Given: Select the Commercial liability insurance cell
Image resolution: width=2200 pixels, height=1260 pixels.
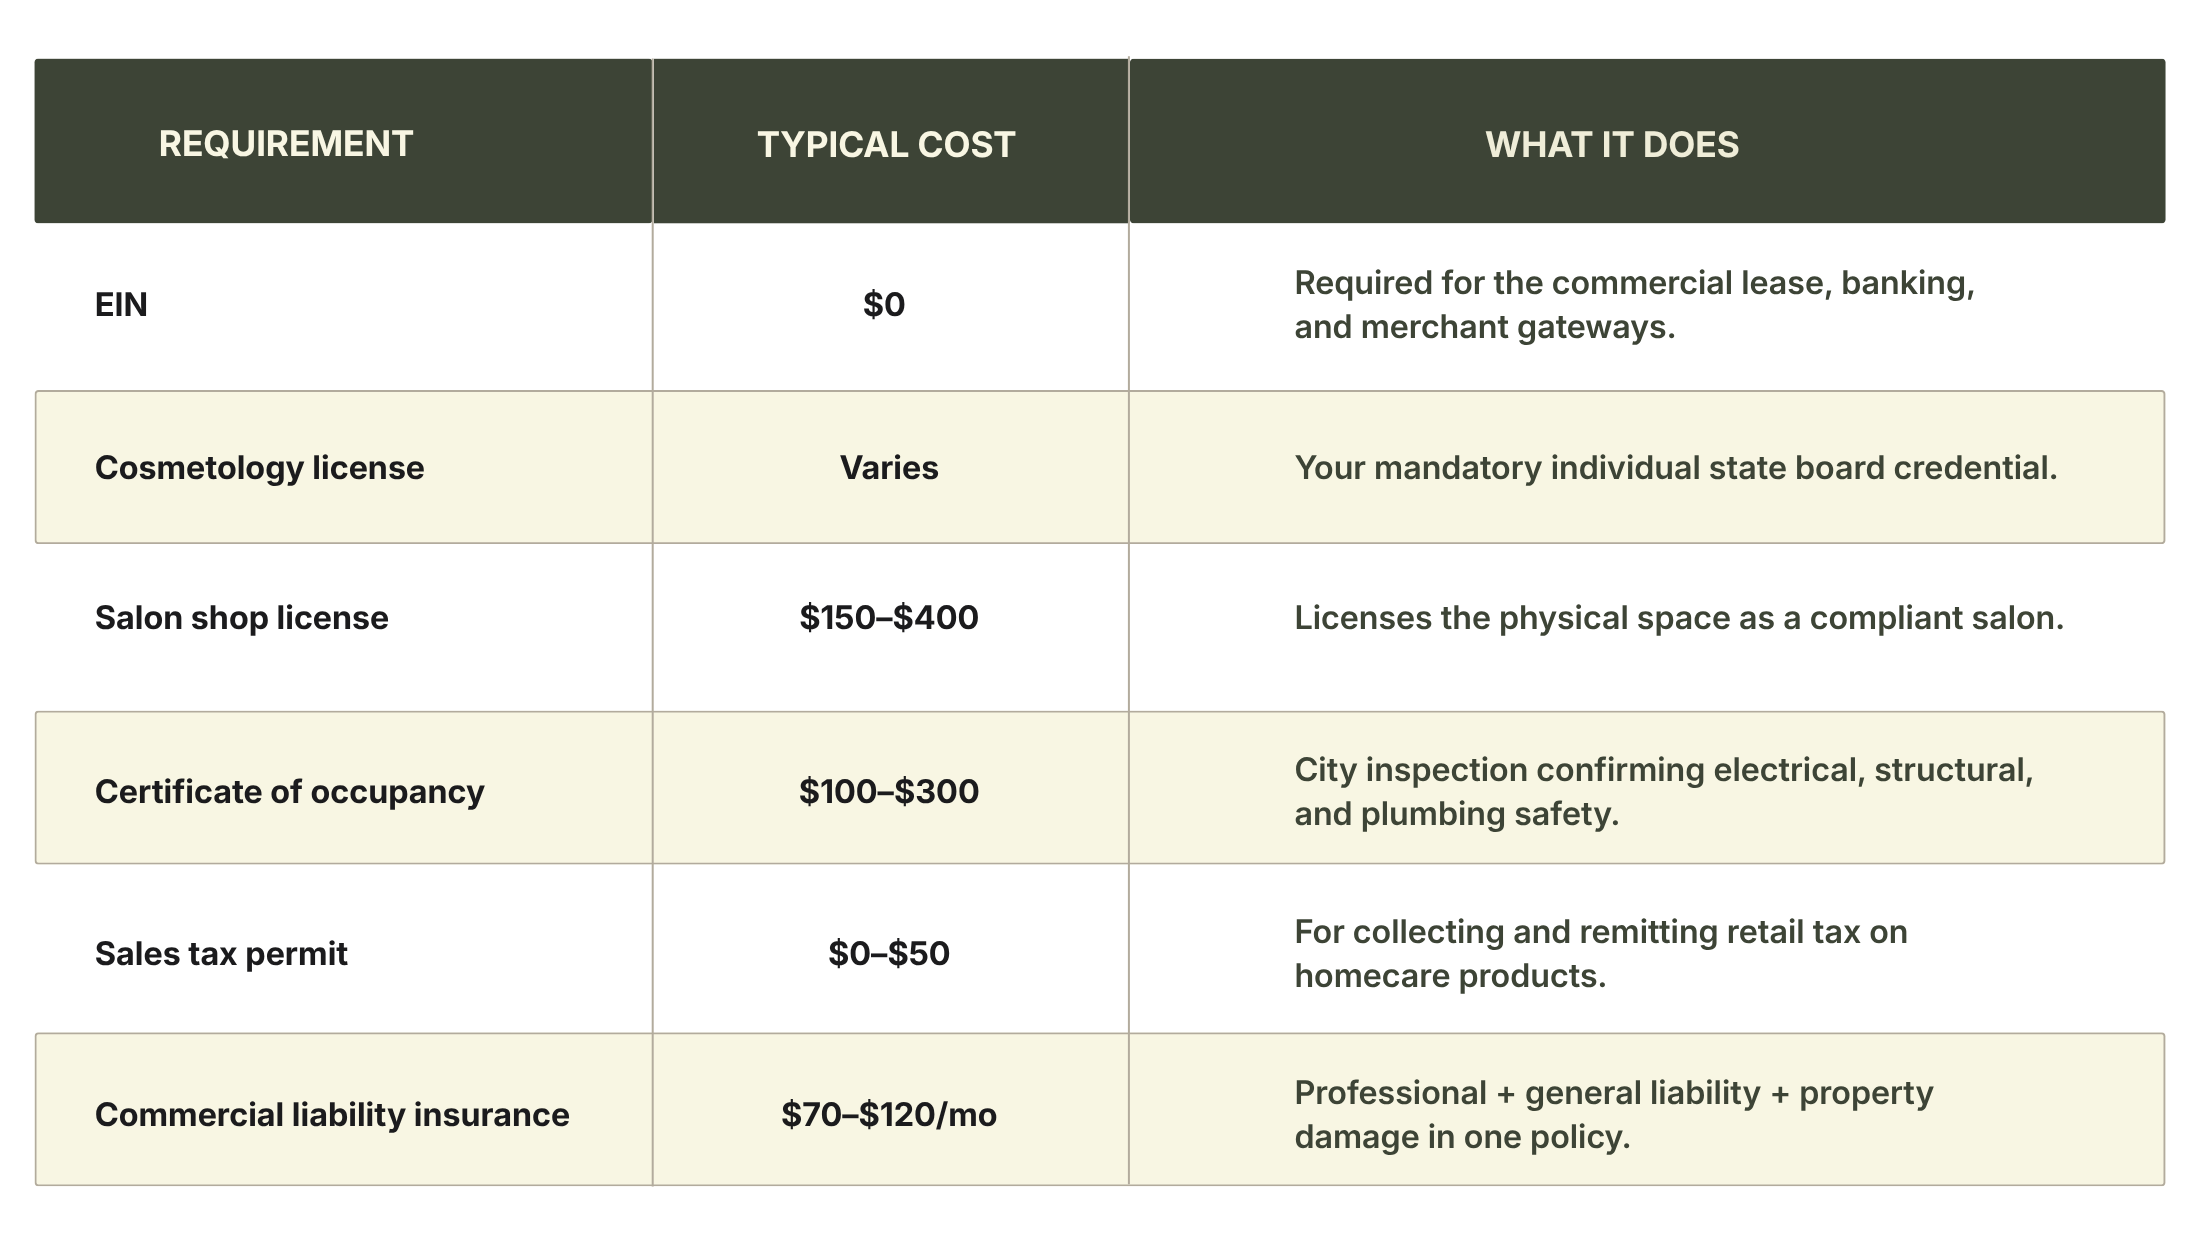Looking at the screenshot, I should (332, 1115).
